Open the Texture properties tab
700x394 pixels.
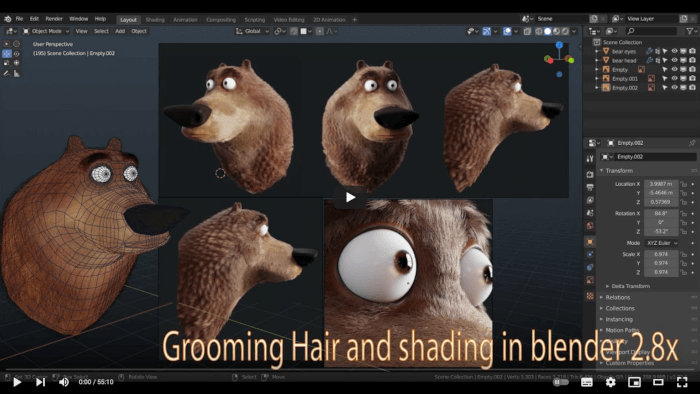[590, 296]
